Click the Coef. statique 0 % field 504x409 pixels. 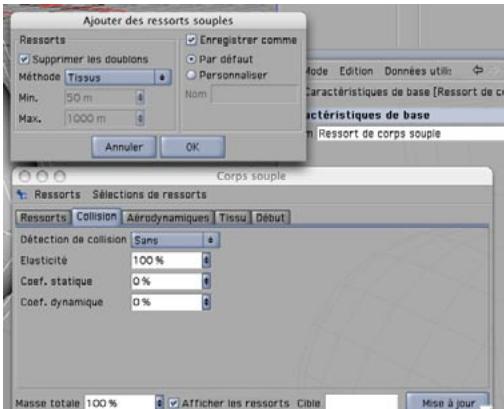pos(167,281)
